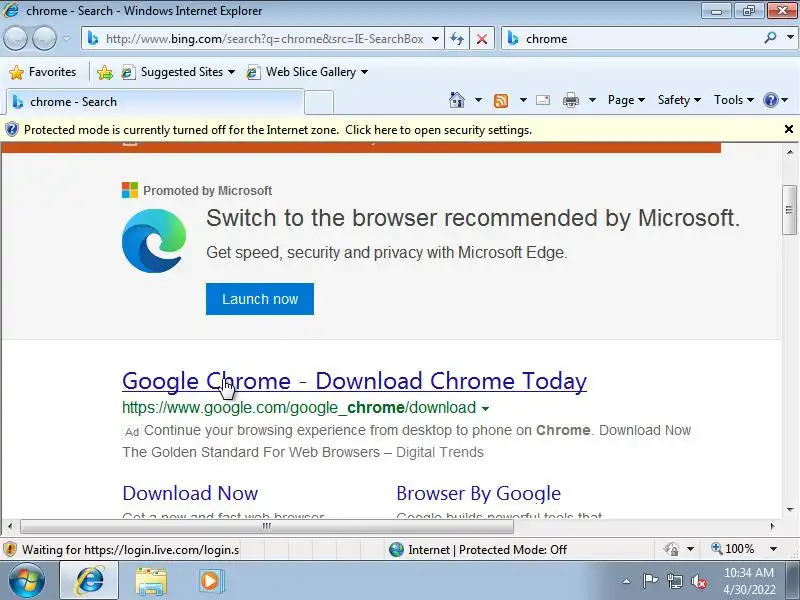
Task: Click the network tray icon
Action: point(674,581)
